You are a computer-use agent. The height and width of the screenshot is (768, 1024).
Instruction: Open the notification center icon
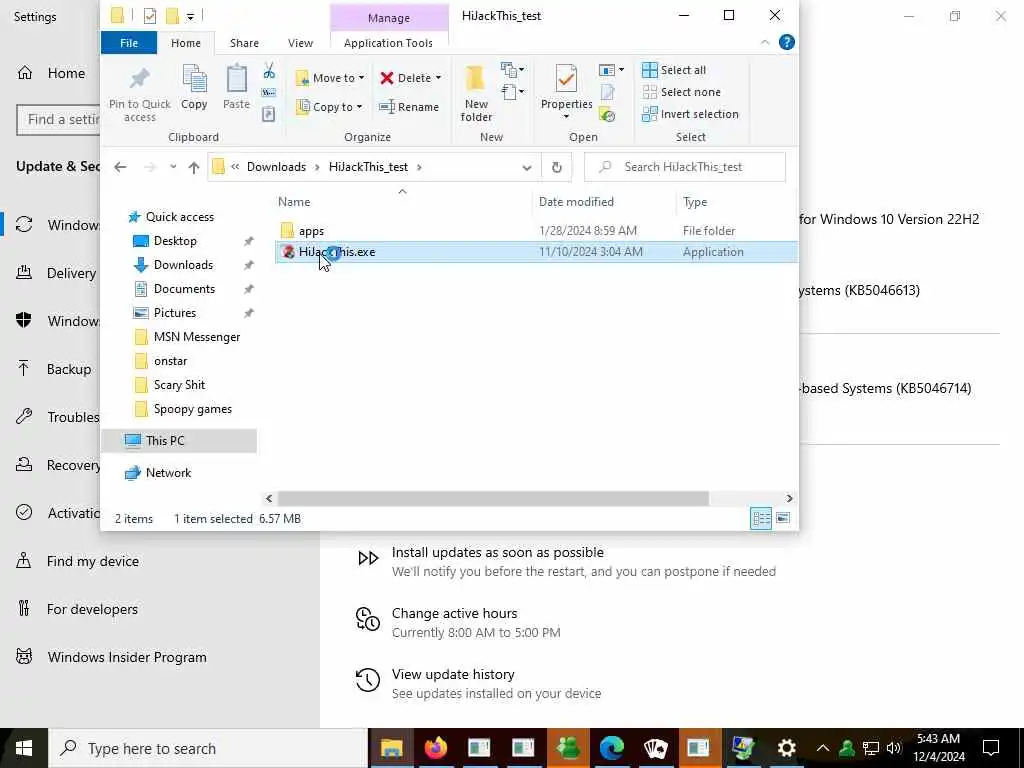click(x=991, y=748)
